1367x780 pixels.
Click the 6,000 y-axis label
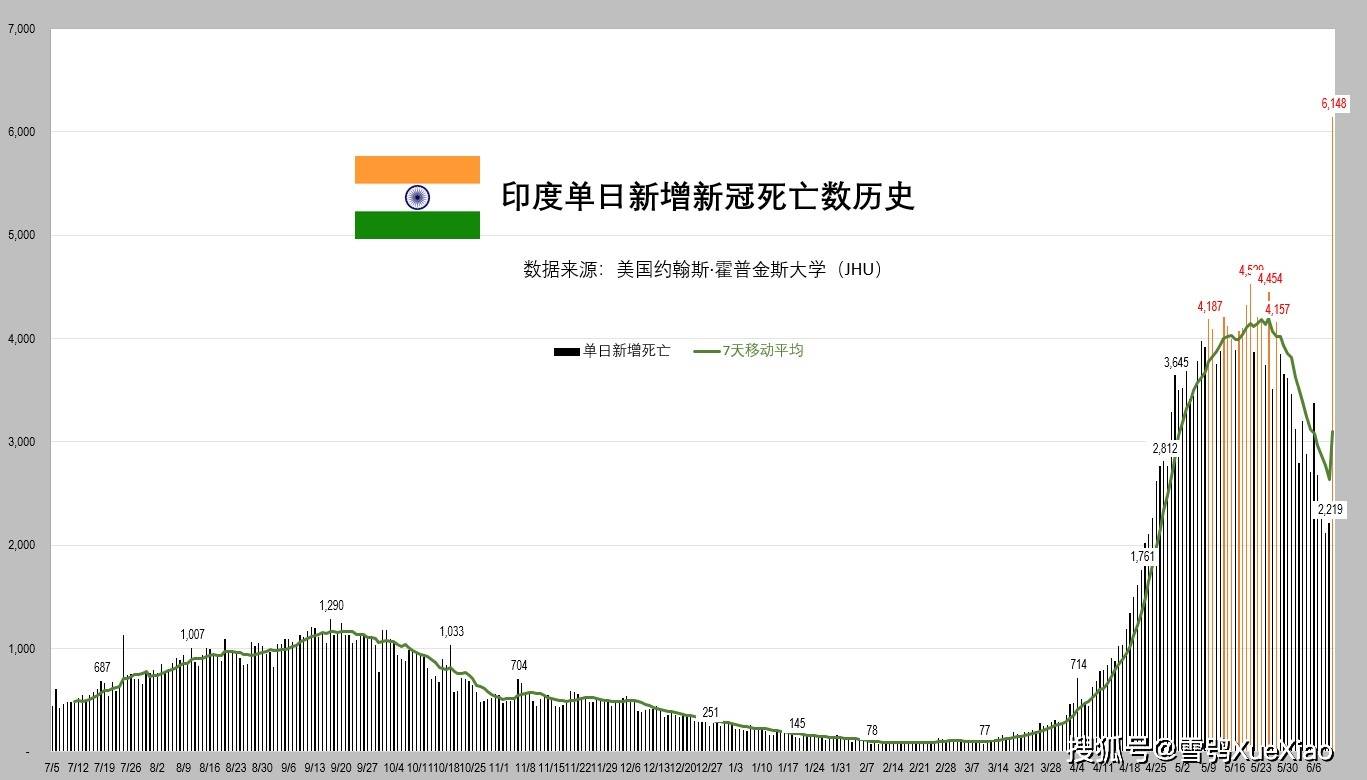(21, 132)
